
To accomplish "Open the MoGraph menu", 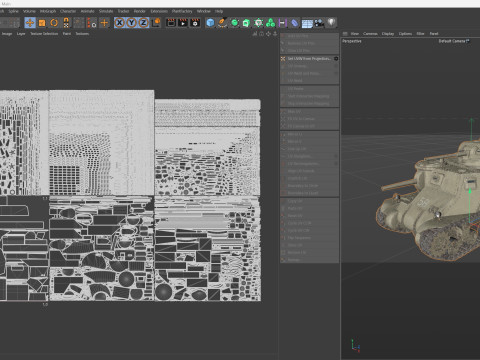I will (x=48, y=11).
